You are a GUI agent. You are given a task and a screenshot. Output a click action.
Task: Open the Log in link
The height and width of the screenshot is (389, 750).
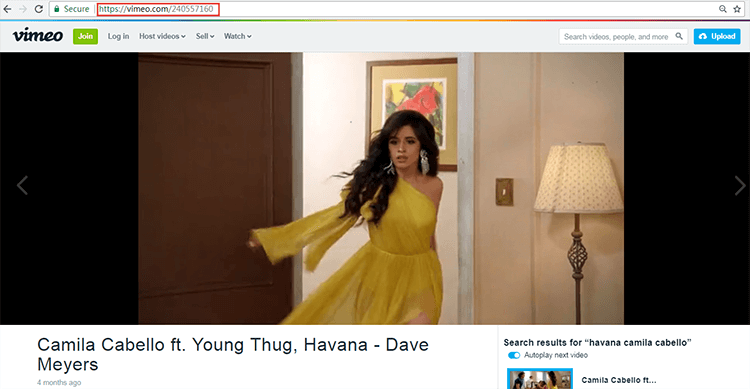pyautogui.click(x=118, y=36)
